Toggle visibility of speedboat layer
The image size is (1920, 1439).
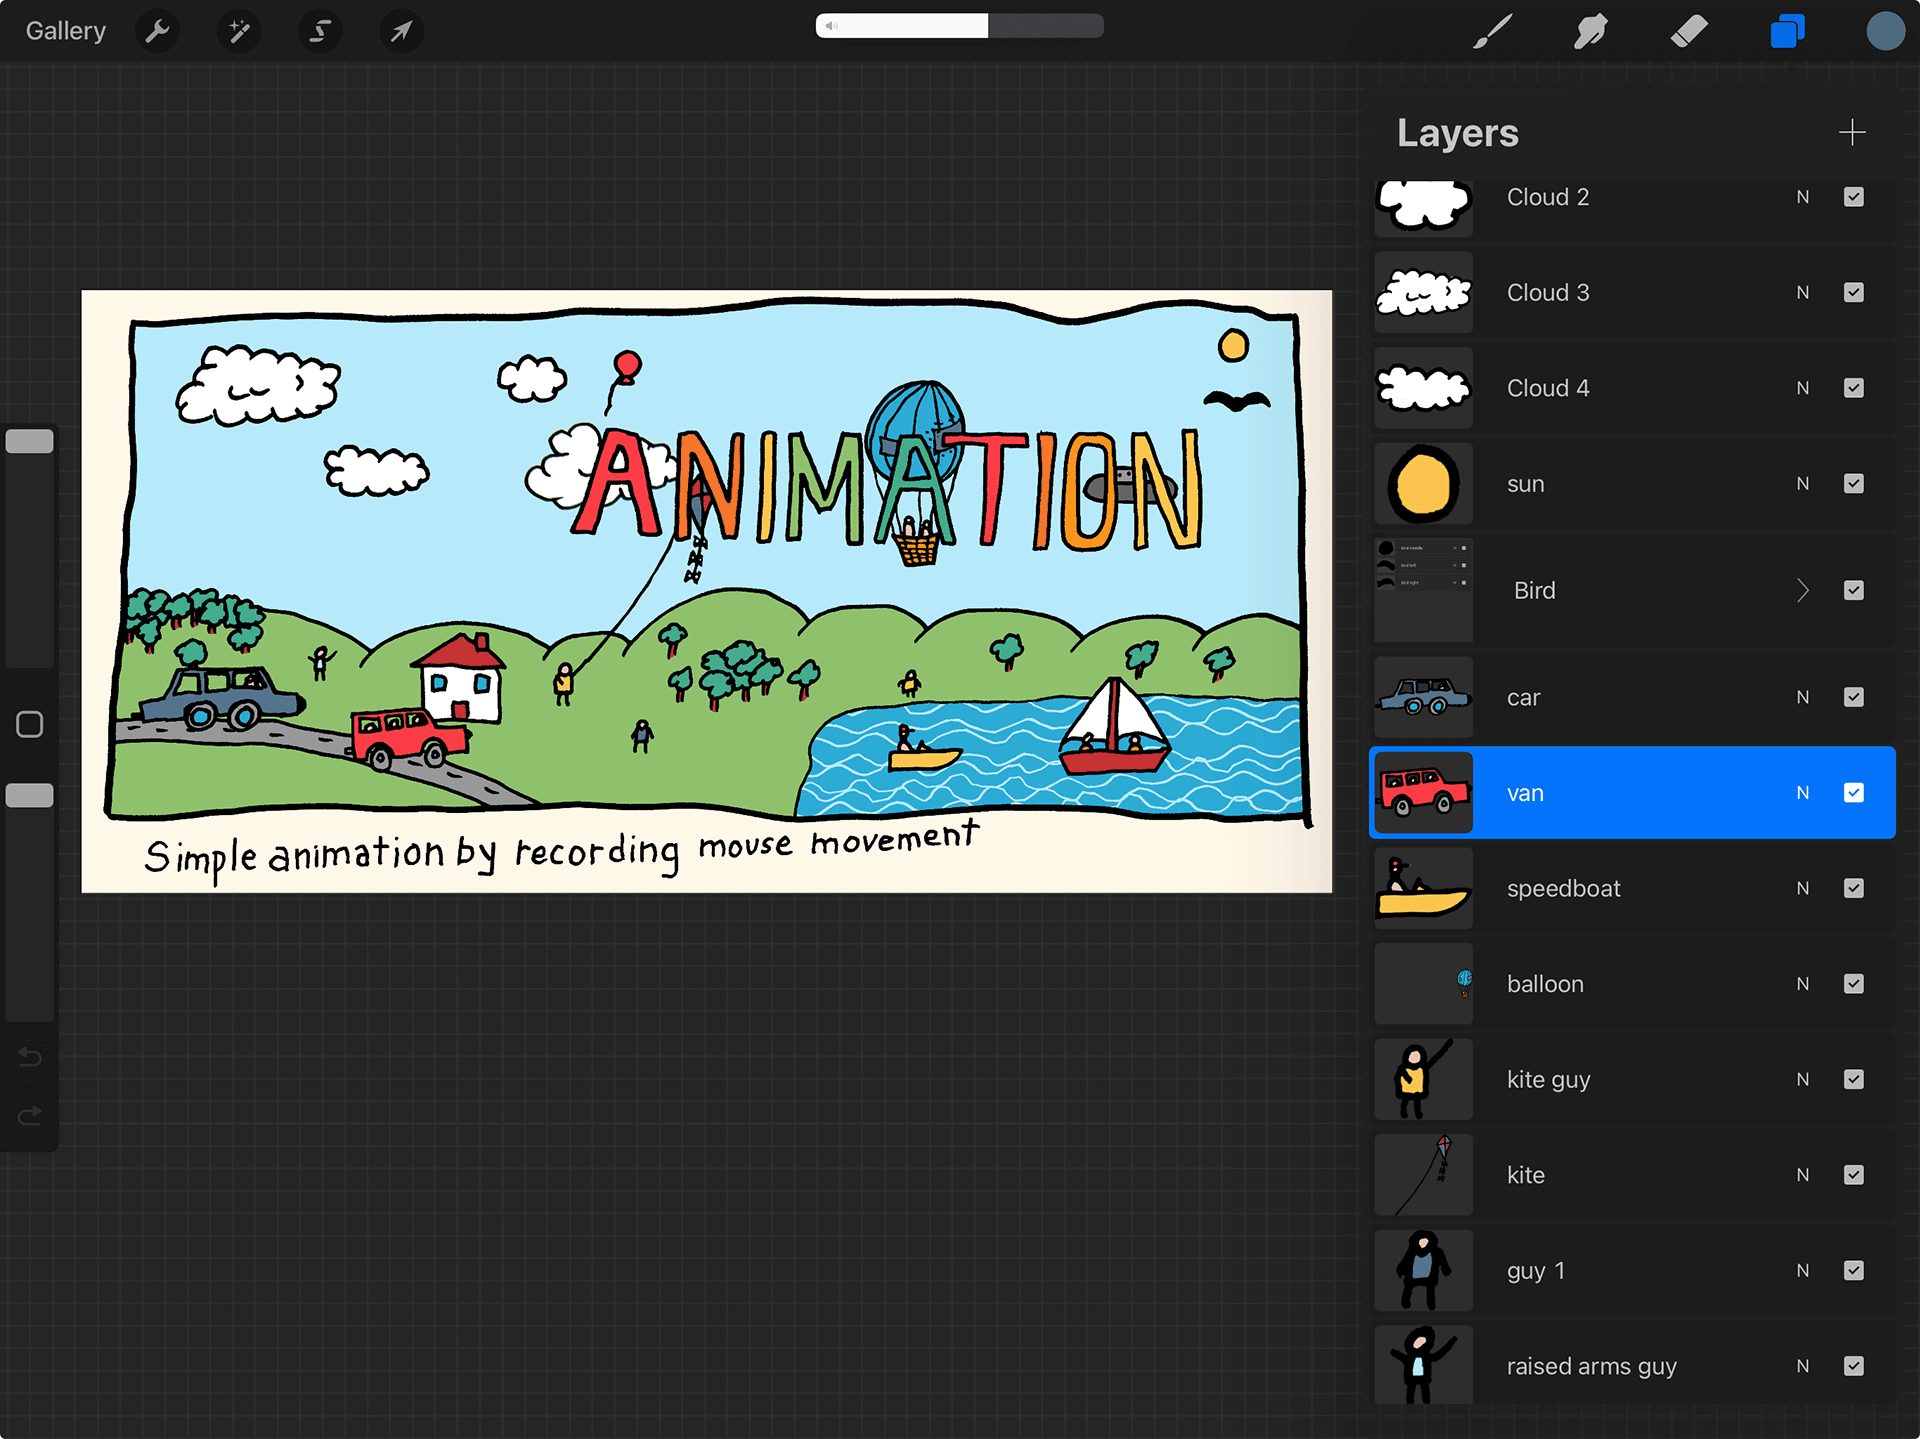[1853, 888]
